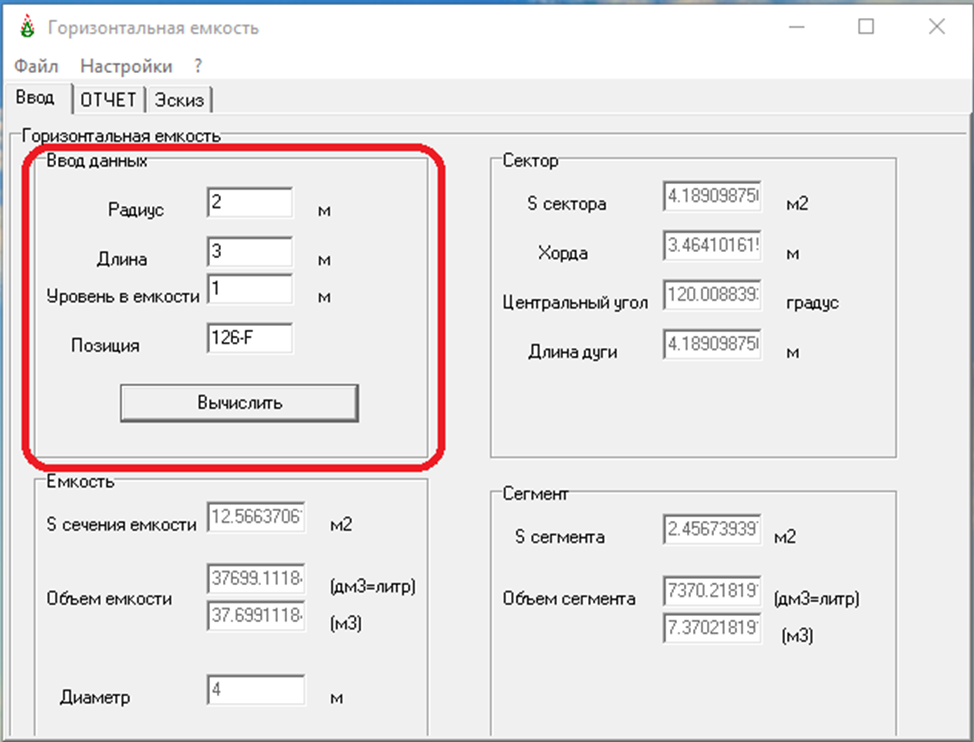
Task: Click the Уровень в емкости input field
Action: pyautogui.click(x=250, y=289)
